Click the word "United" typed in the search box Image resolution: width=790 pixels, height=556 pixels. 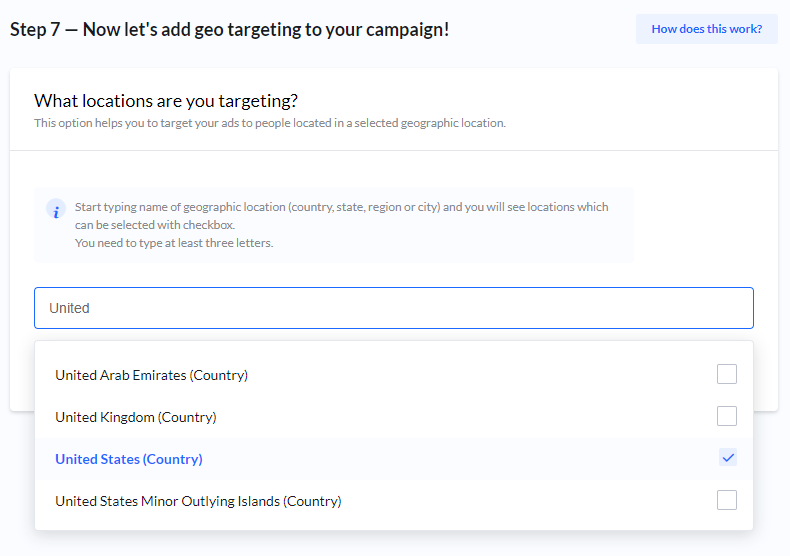coord(70,308)
